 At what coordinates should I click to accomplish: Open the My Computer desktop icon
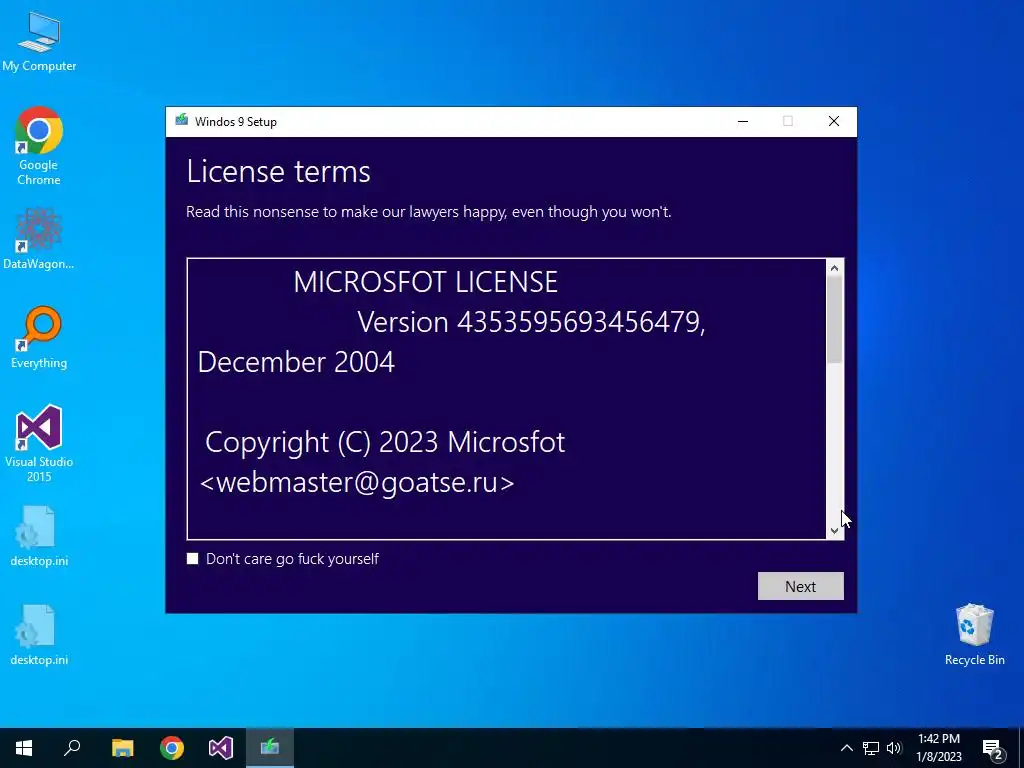39,42
